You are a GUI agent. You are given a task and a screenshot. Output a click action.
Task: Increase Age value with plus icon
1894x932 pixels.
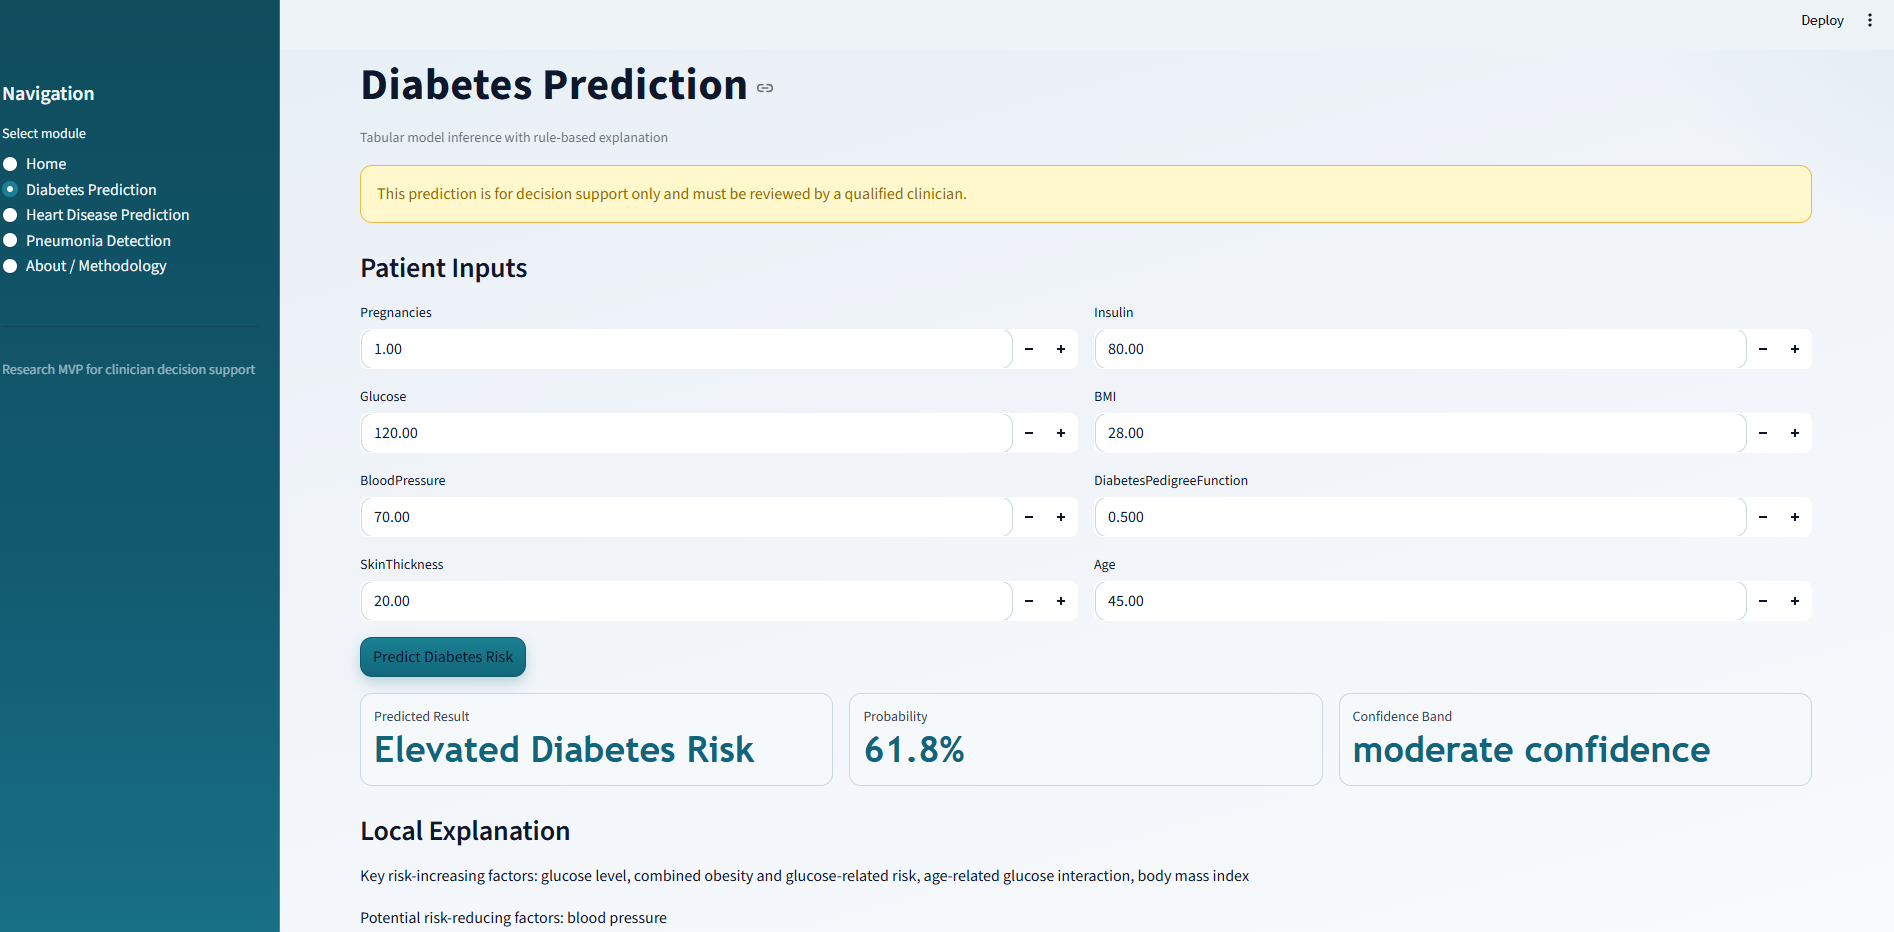point(1795,601)
